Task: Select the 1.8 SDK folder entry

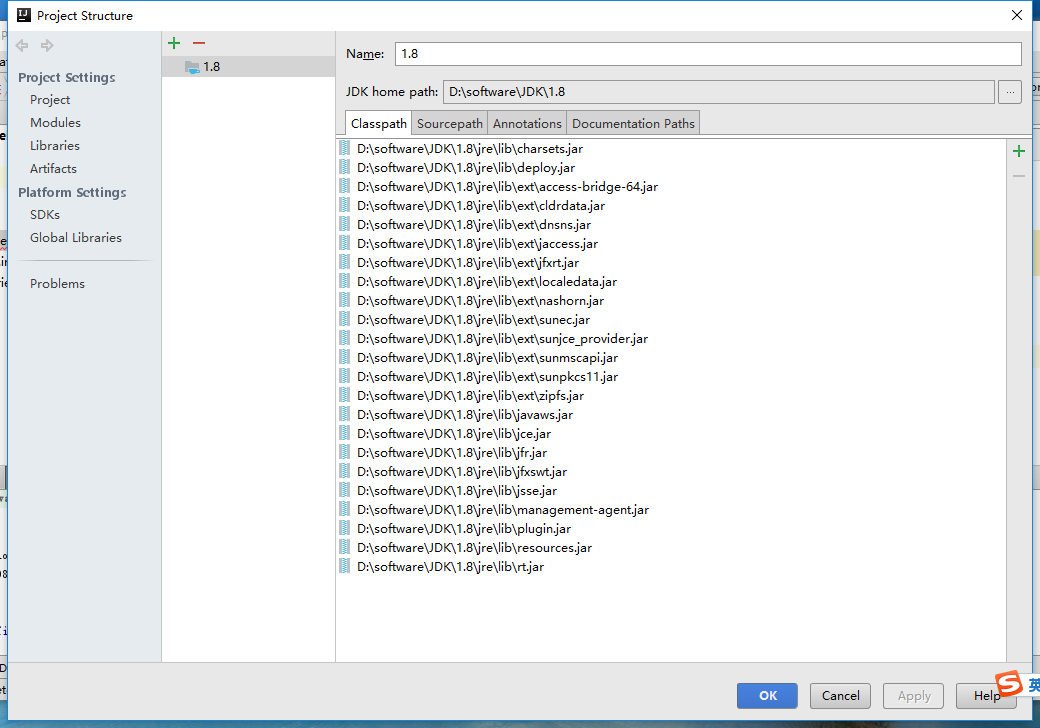Action: click(249, 66)
